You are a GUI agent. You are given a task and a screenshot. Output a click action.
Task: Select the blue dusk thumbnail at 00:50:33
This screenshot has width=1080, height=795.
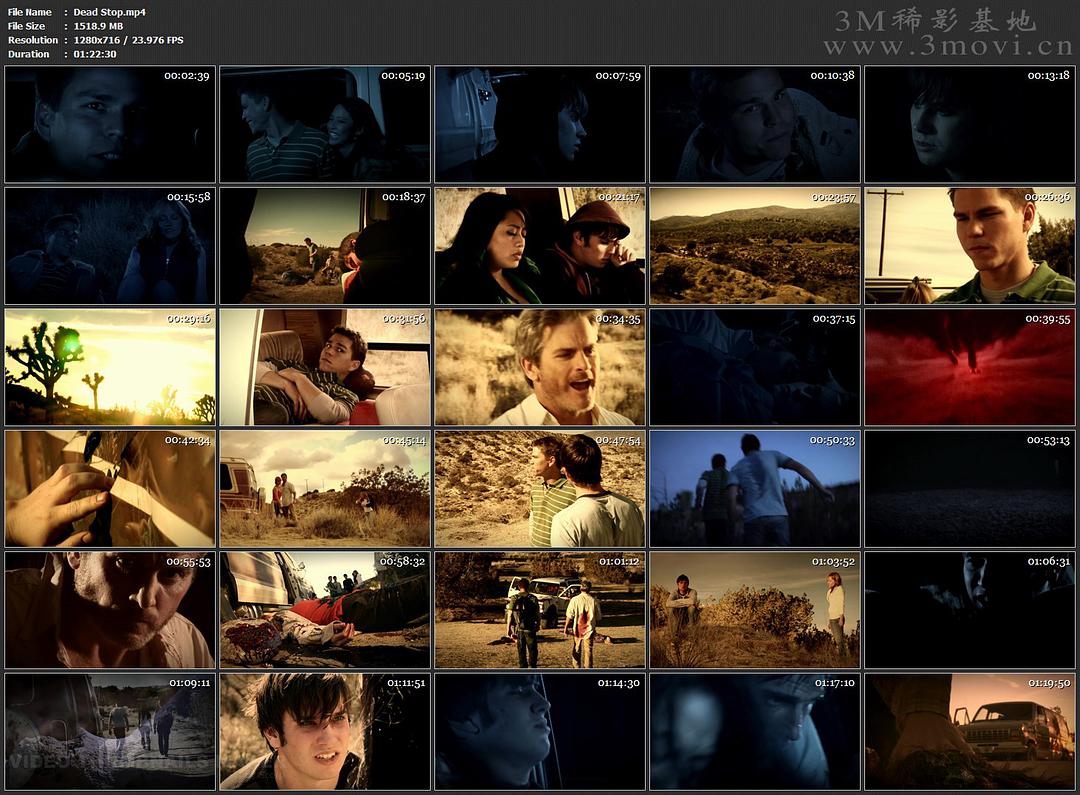pos(755,489)
